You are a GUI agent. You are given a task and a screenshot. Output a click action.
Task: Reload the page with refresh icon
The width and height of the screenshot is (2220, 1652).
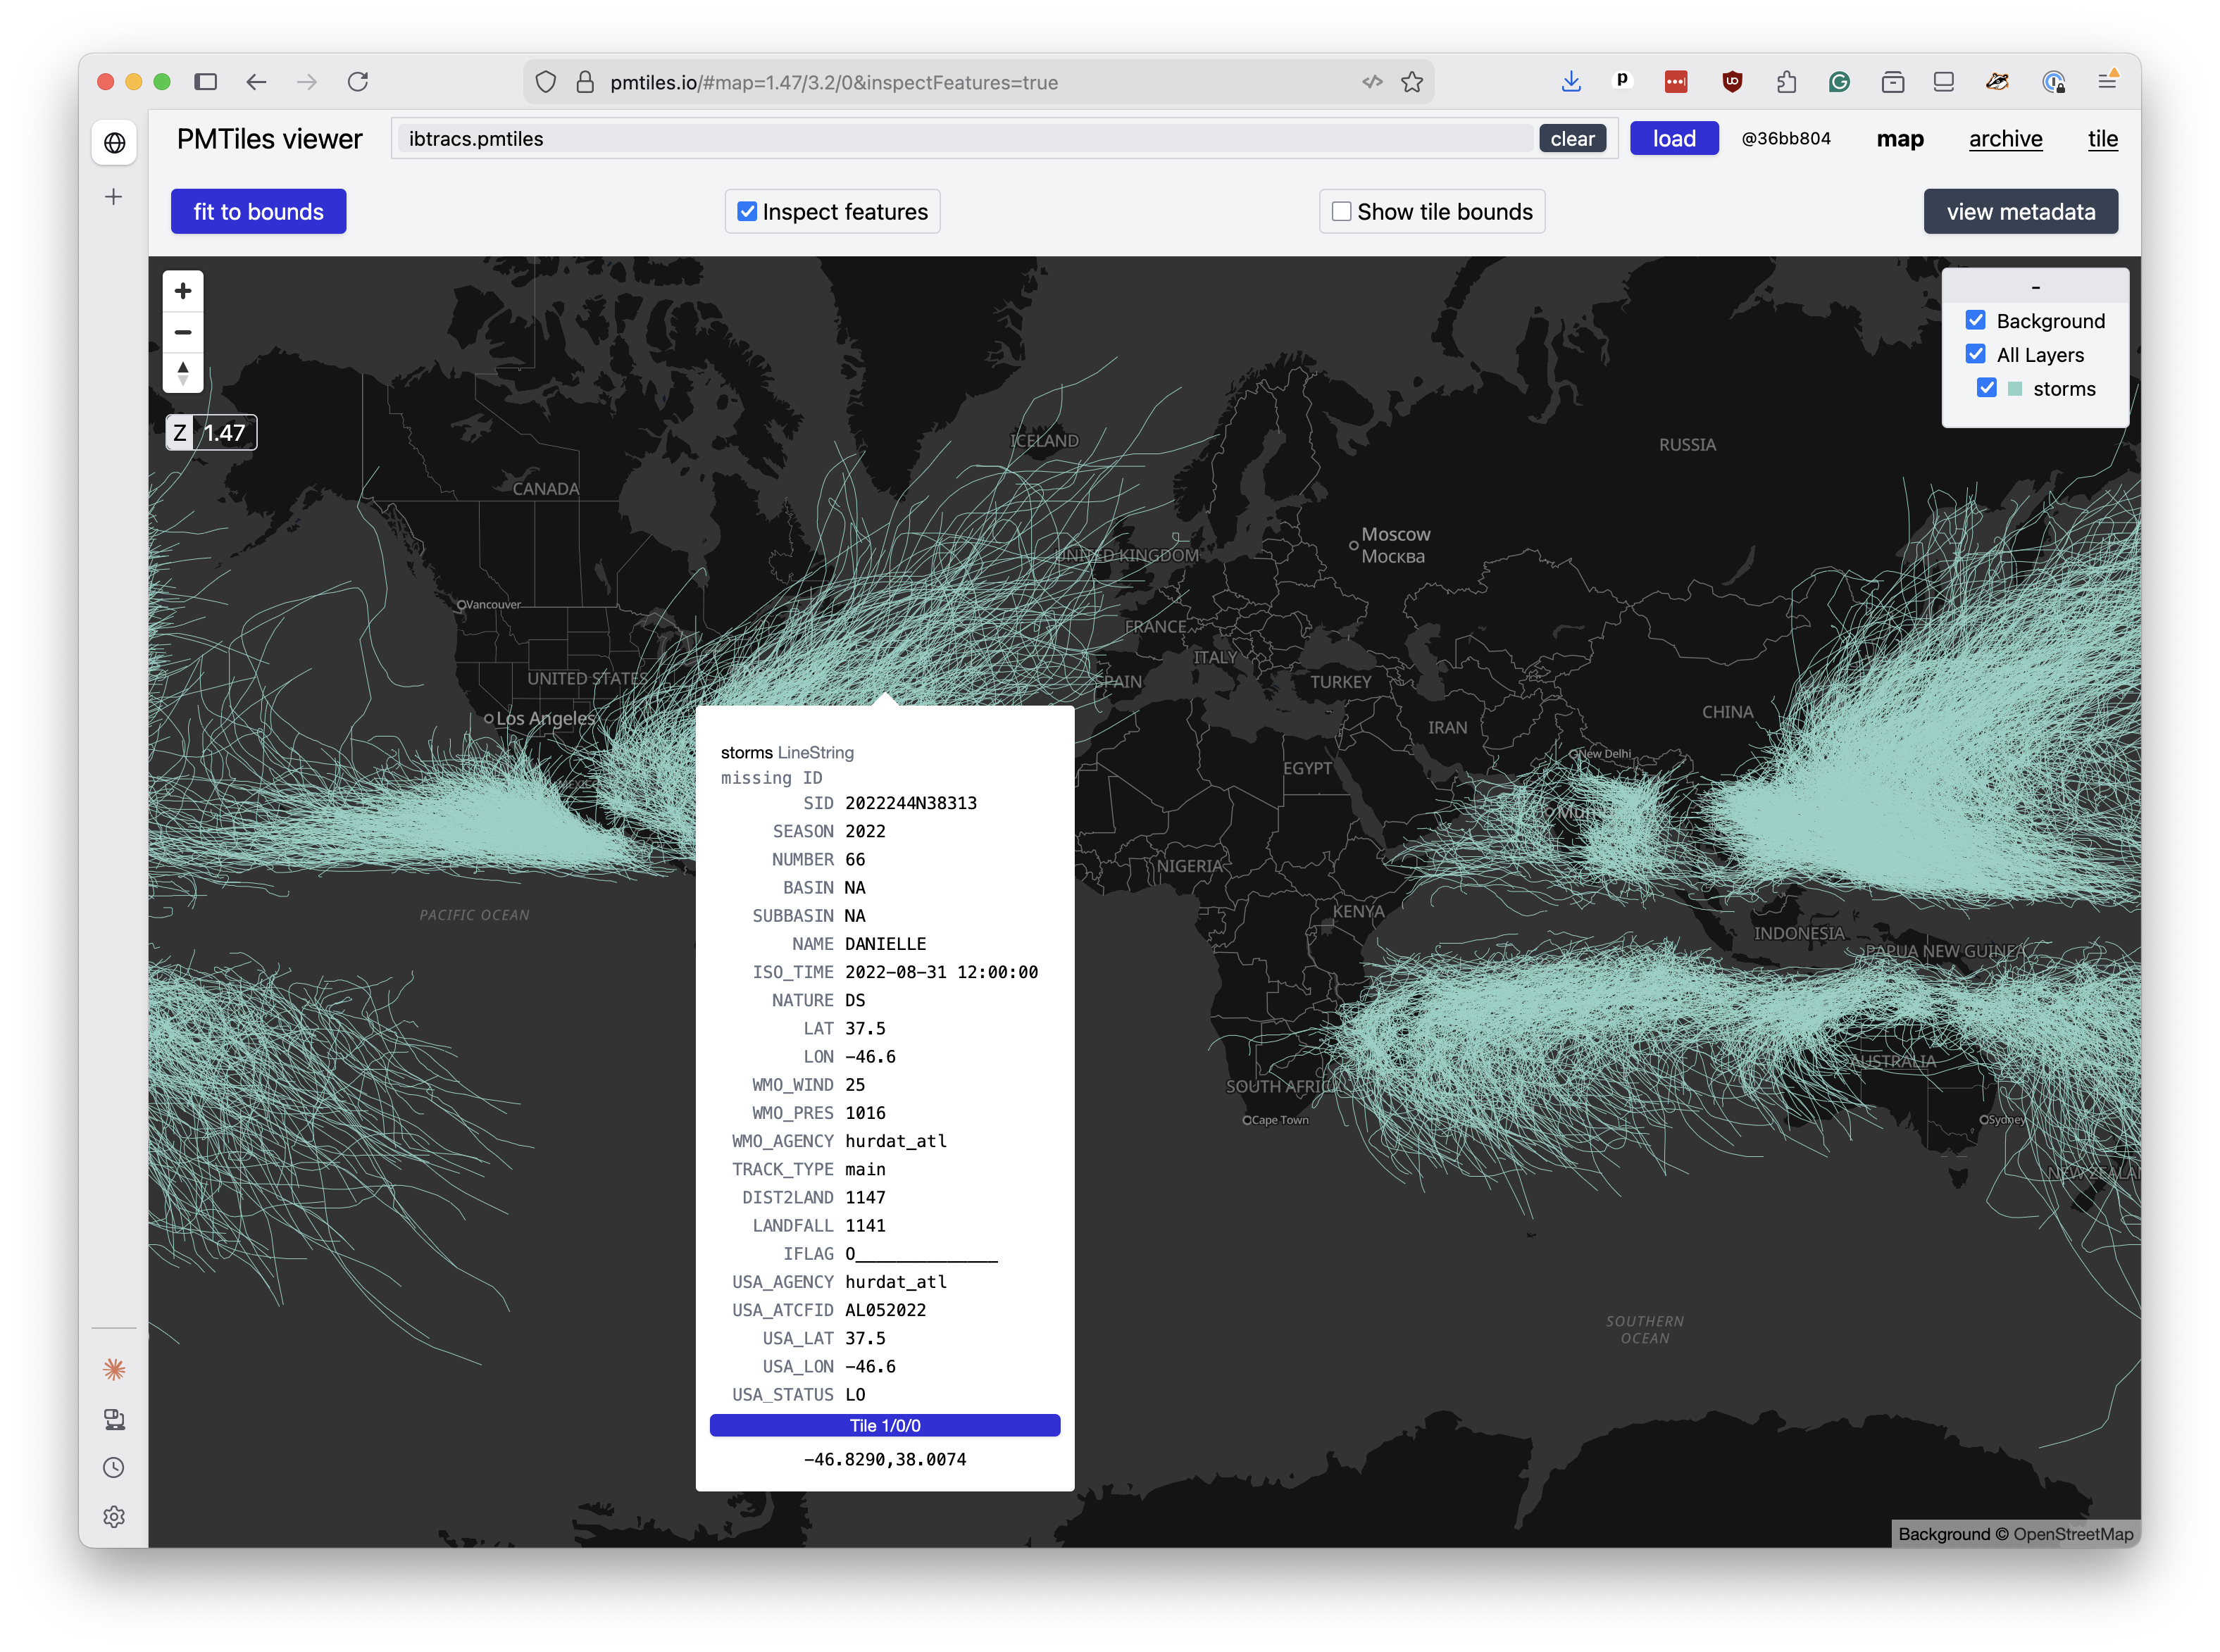pyautogui.click(x=358, y=82)
